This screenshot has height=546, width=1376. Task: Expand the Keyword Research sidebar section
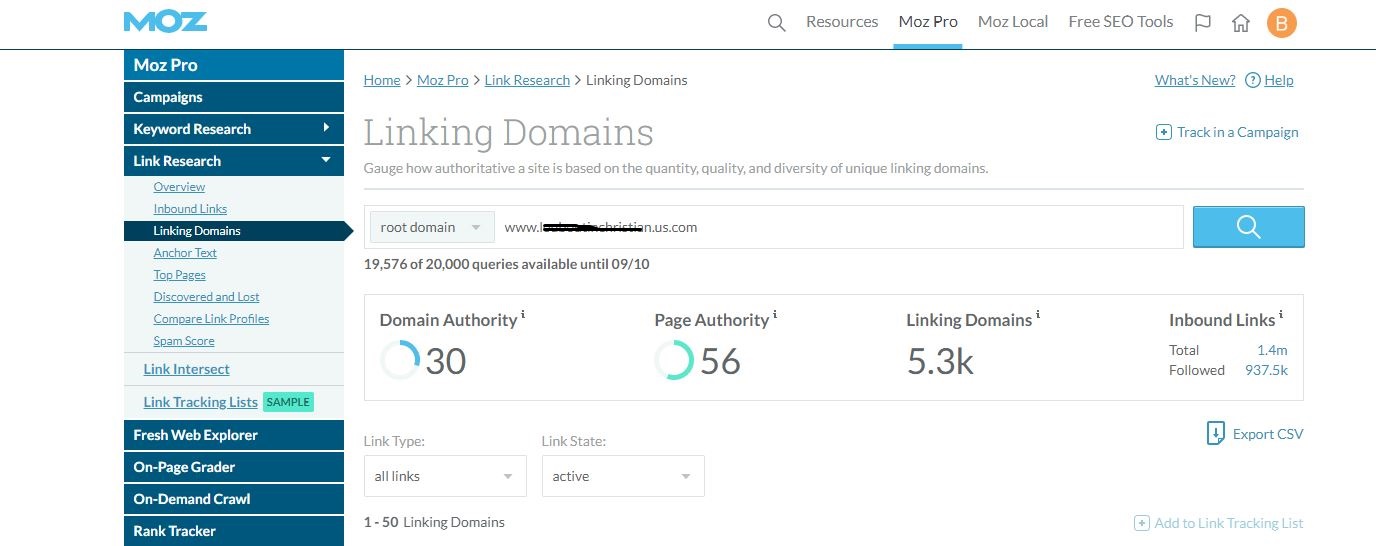[x=326, y=128]
